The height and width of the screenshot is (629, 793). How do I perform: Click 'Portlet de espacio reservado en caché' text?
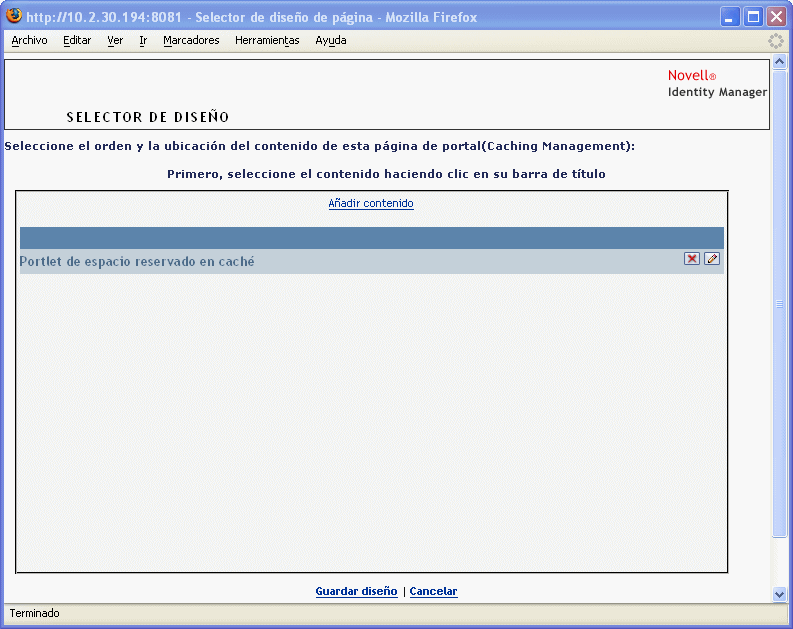137,261
